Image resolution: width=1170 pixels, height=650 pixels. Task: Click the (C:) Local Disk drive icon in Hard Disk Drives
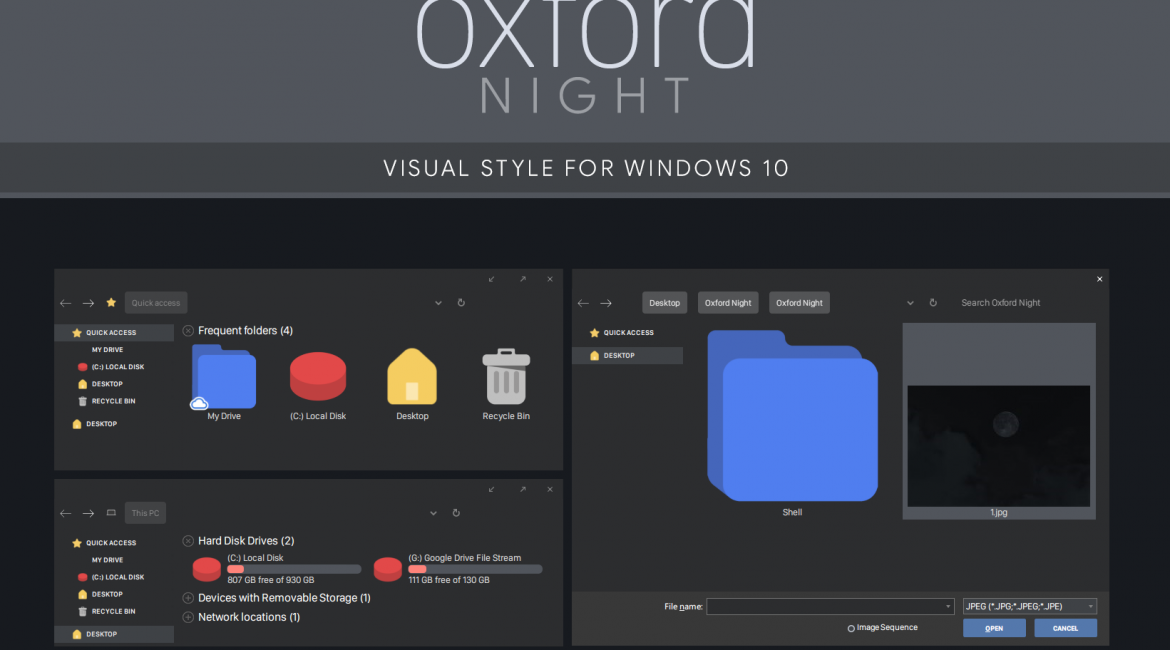pos(207,569)
